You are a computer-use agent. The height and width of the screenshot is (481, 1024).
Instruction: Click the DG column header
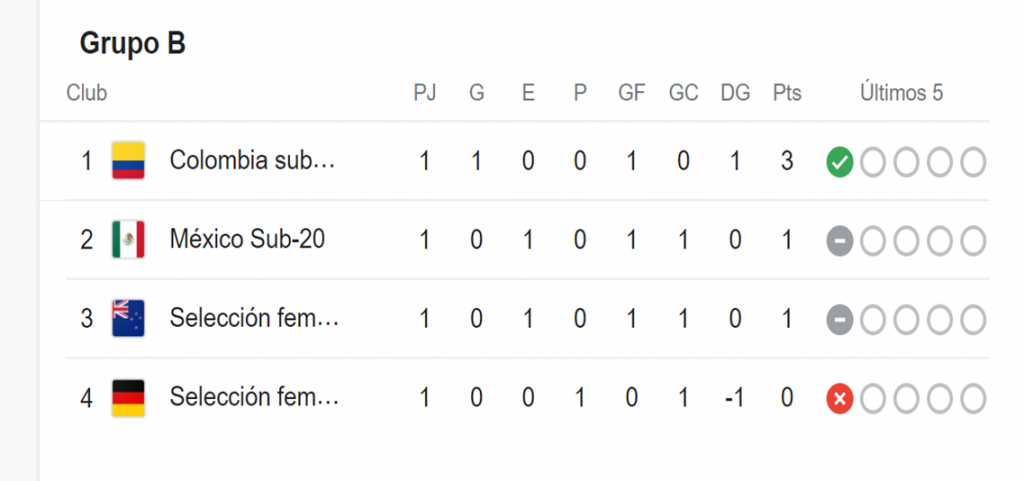735,93
